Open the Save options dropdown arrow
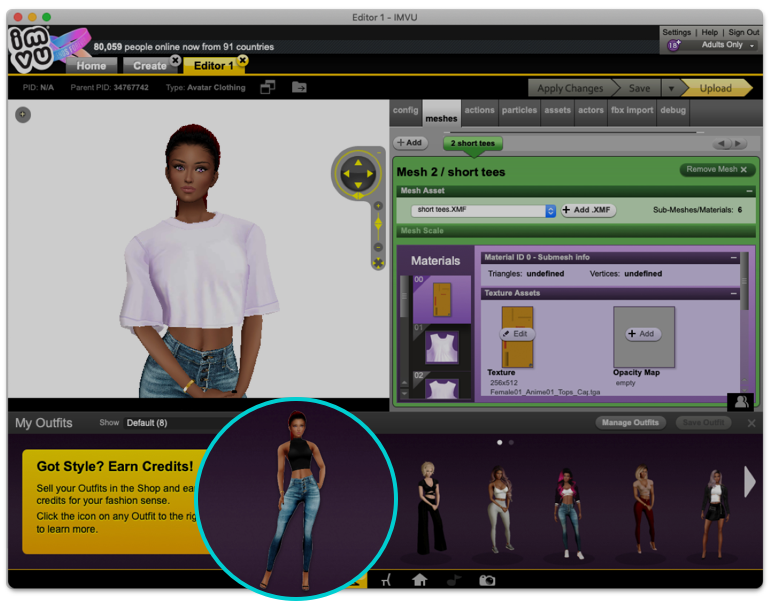 tap(671, 89)
